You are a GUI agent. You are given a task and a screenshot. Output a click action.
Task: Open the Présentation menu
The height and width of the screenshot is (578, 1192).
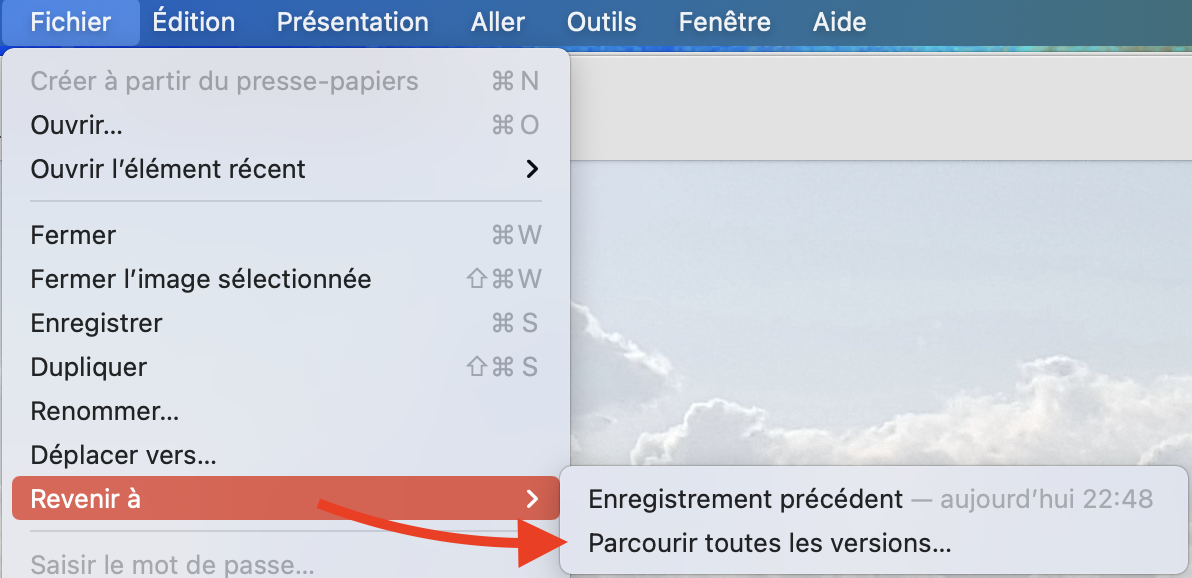click(352, 22)
